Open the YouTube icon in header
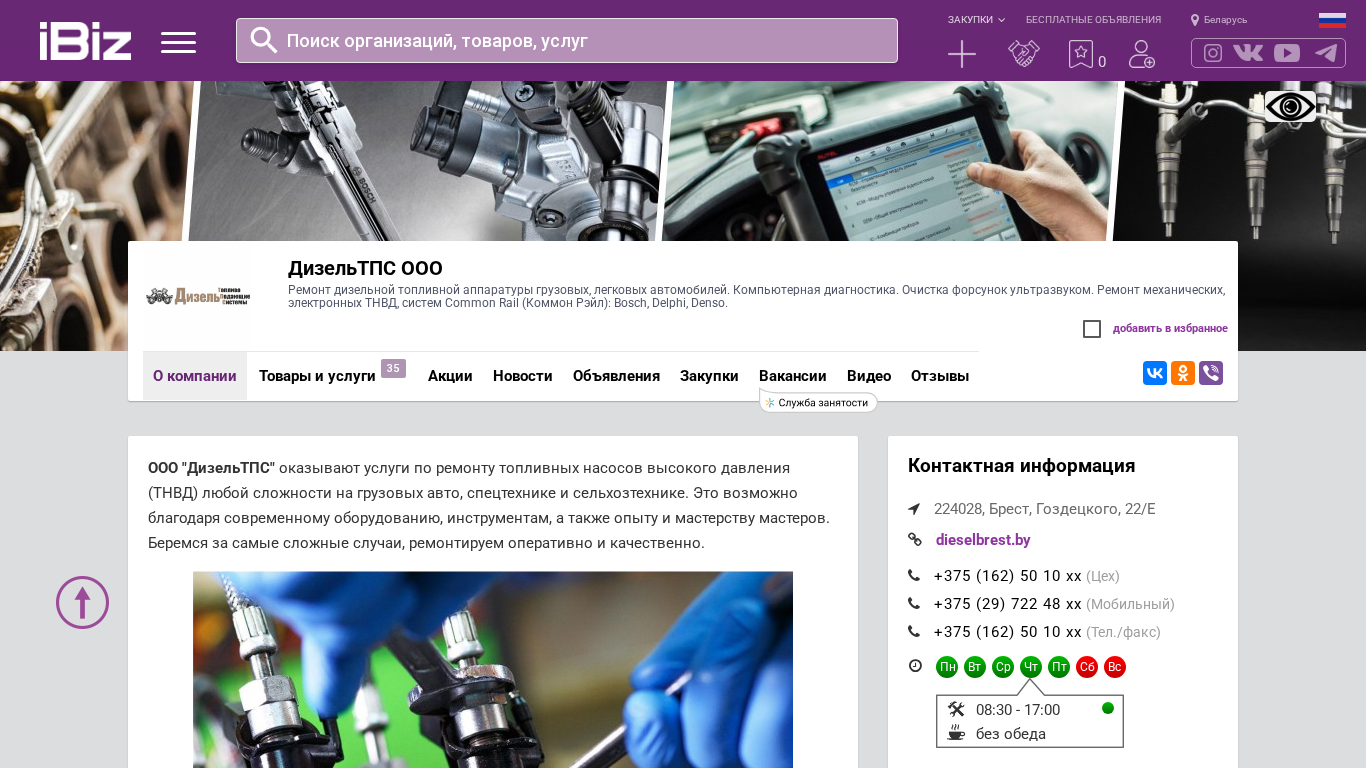1366x768 pixels. 1287,53
